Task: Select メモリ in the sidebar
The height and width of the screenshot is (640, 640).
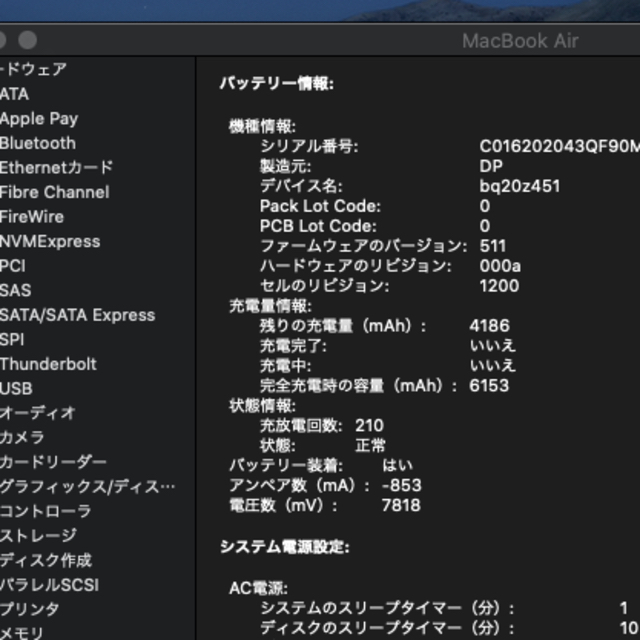Action: [x=22, y=633]
